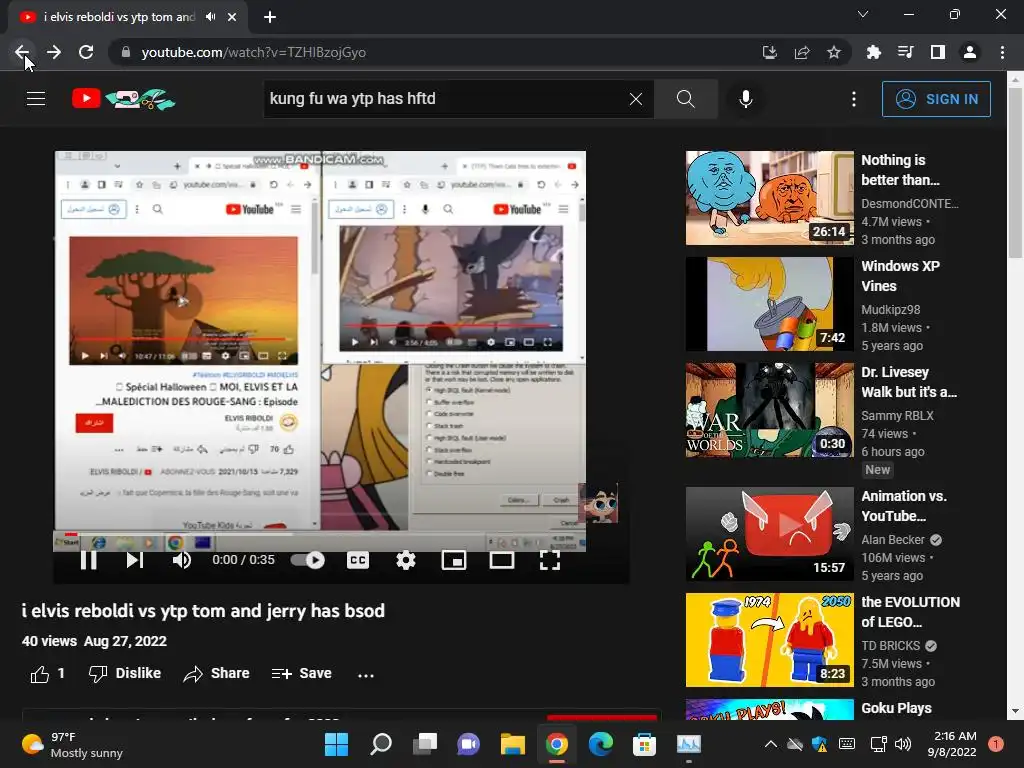Go back to the previous page
Image resolution: width=1024 pixels, height=768 pixels.
tap(22, 52)
